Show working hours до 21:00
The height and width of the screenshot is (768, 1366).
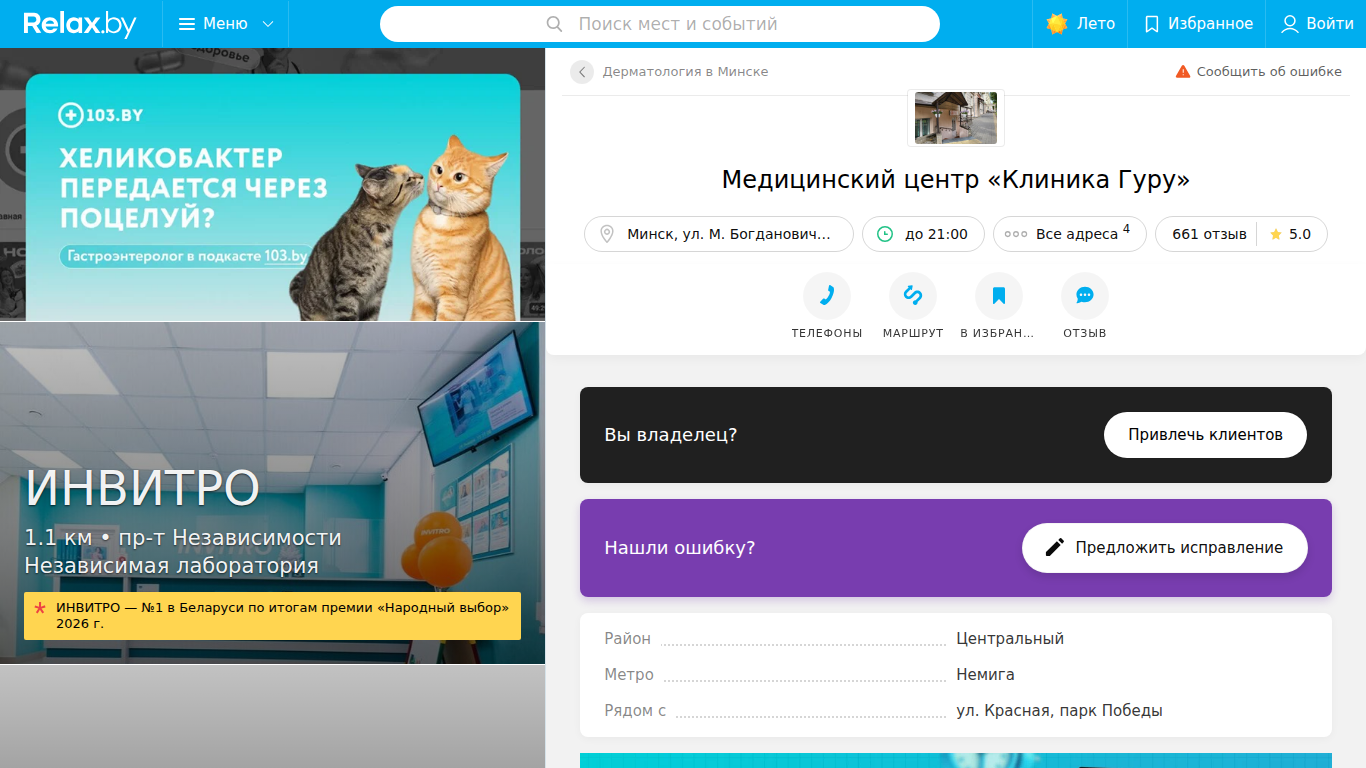(x=923, y=234)
